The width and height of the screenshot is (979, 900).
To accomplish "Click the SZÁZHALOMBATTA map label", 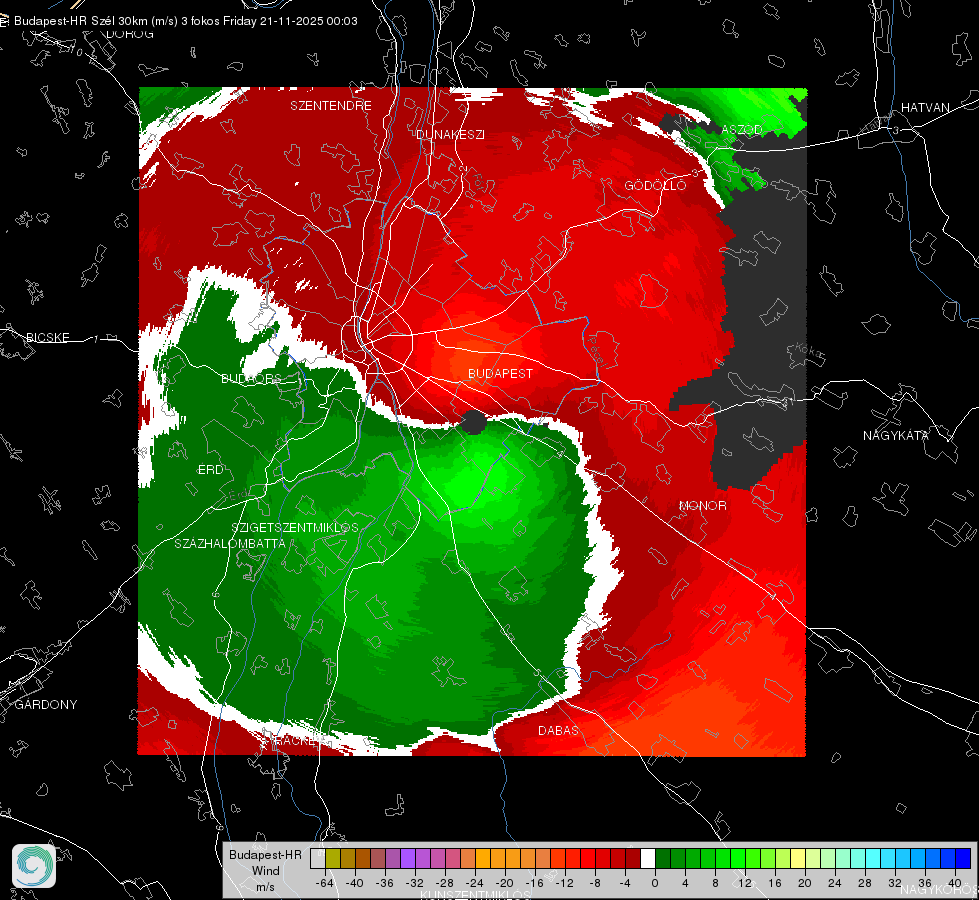I will (230, 543).
